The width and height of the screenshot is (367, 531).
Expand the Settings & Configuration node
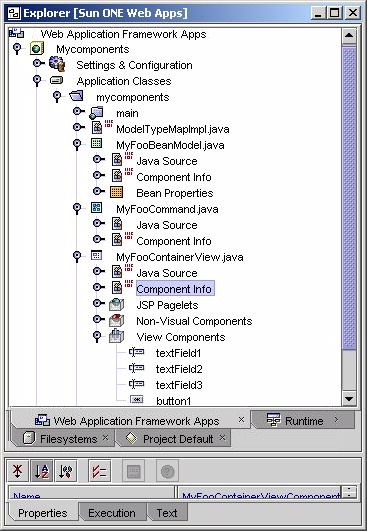(x=38, y=63)
